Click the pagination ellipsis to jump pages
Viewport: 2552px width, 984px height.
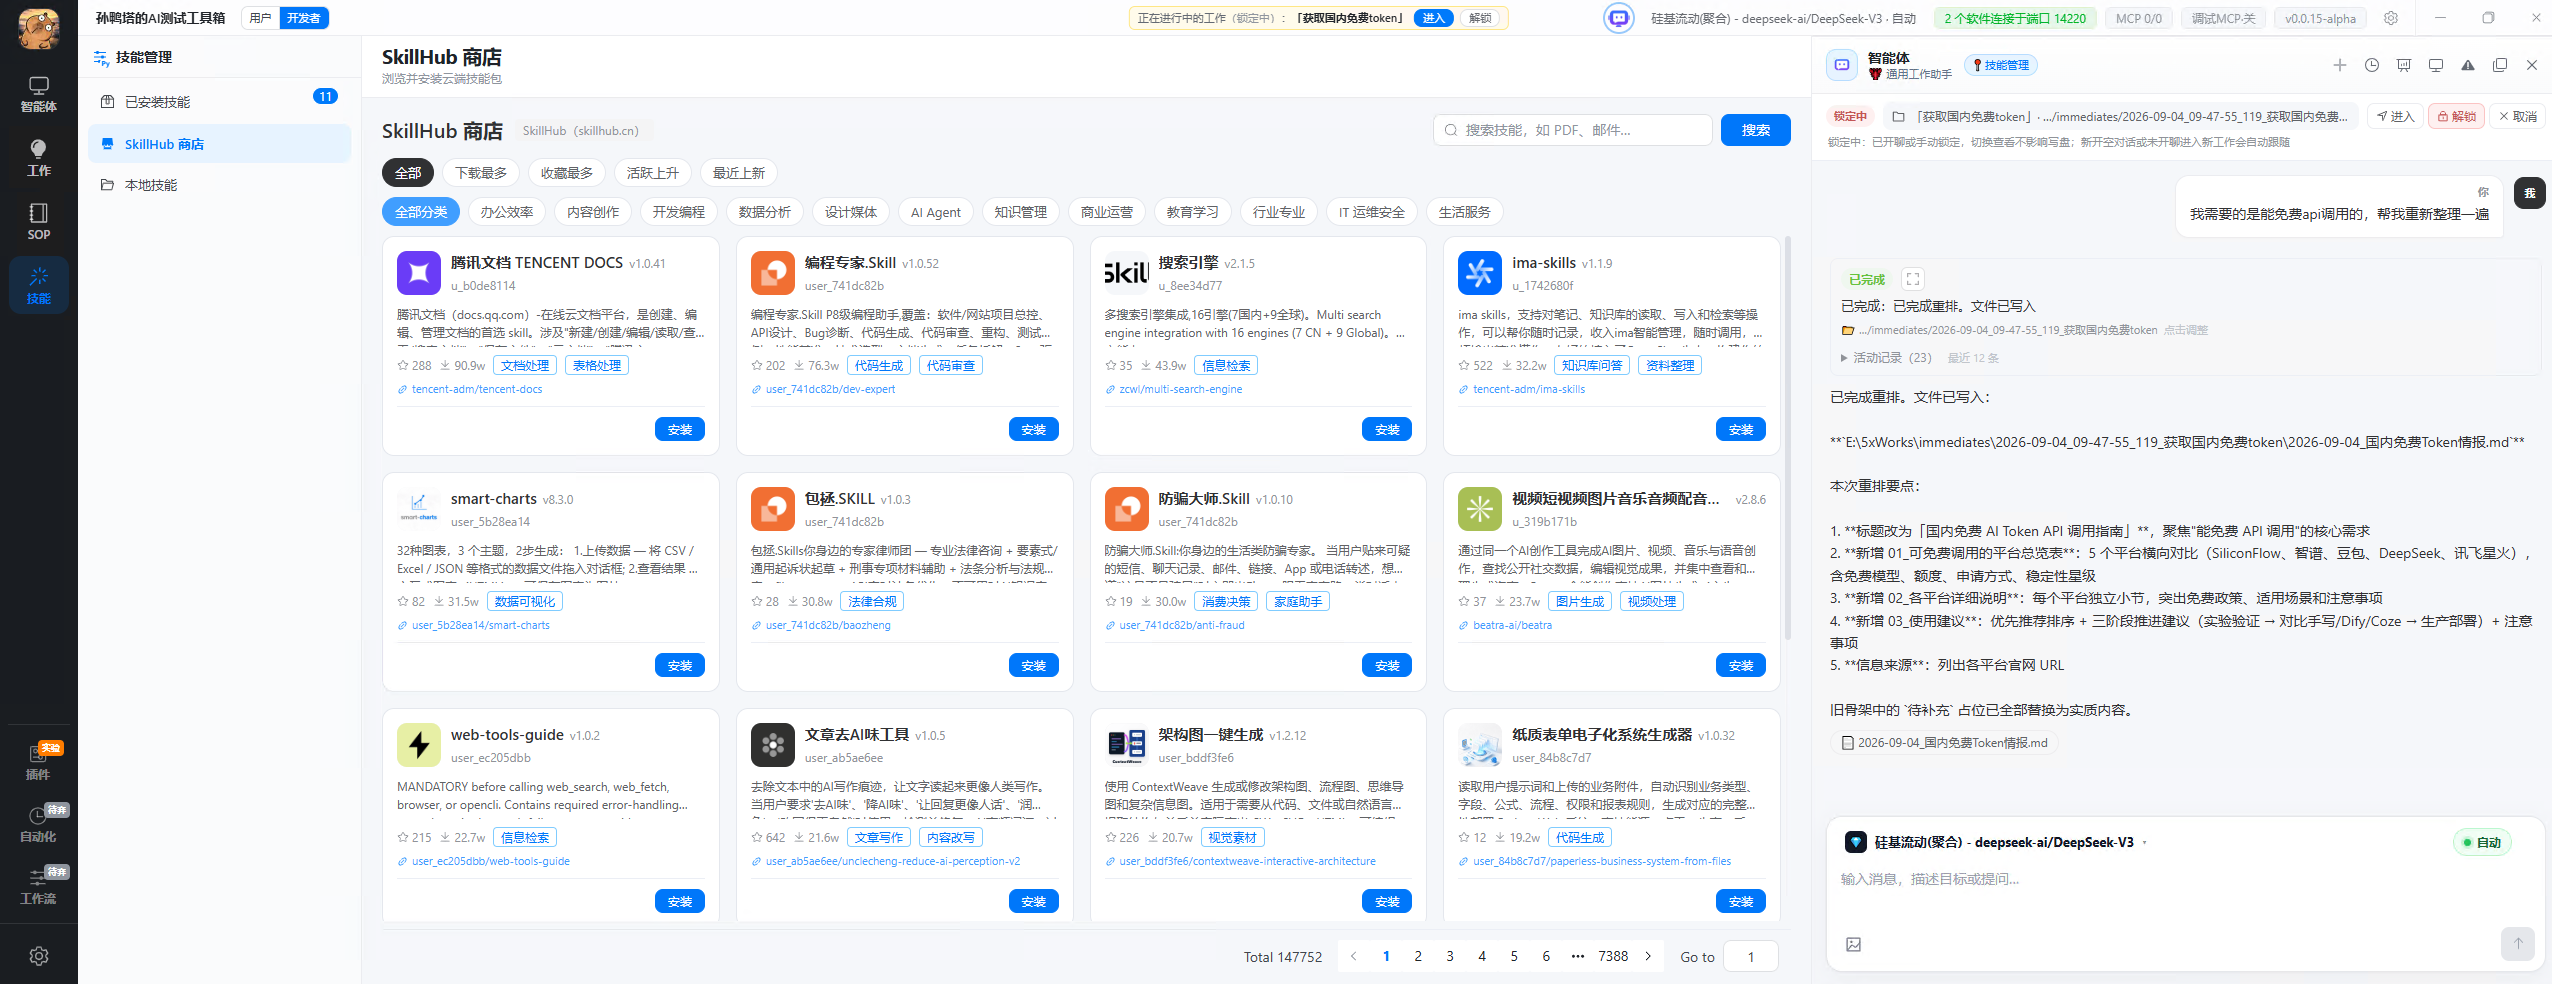[x=1578, y=956]
